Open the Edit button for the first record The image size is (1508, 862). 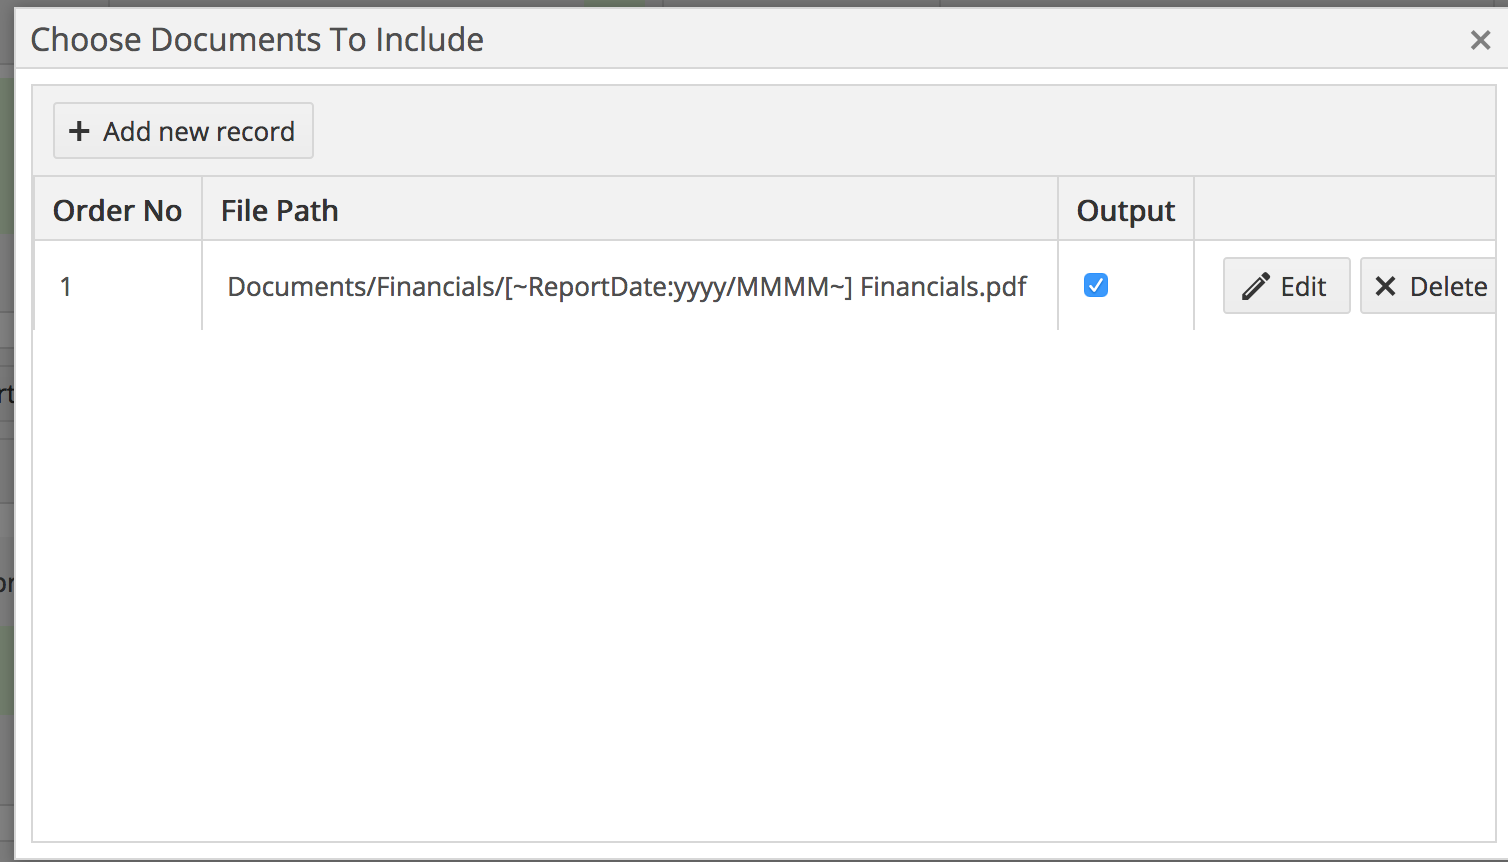click(x=1286, y=285)
